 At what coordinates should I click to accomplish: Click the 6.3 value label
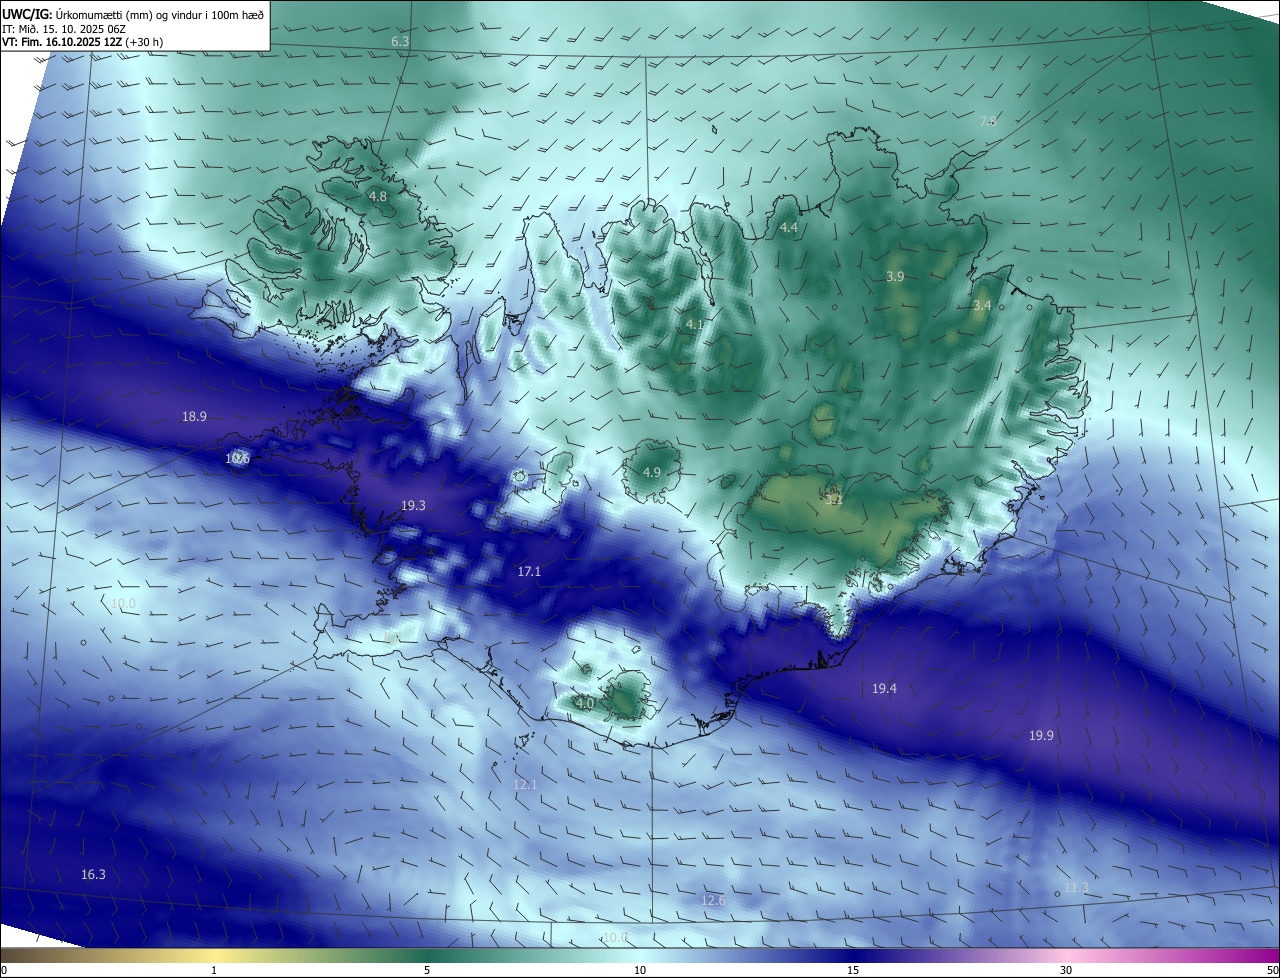(x=400, y=41)
